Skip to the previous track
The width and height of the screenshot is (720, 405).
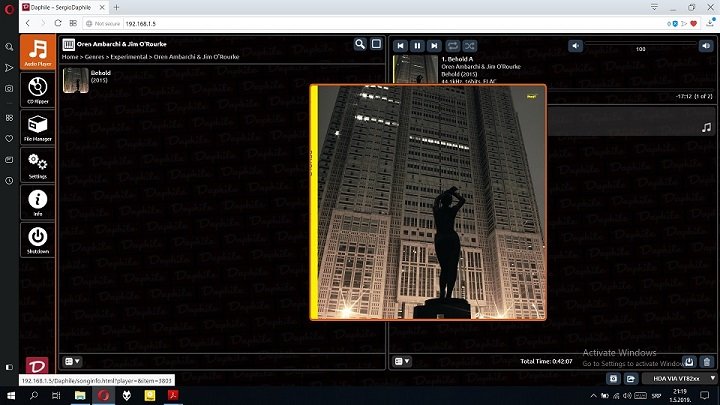coord(400,45)
